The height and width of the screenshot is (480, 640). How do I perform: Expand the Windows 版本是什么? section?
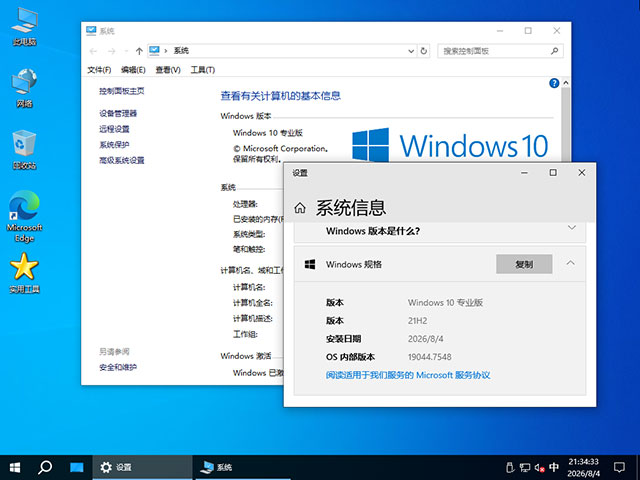click(x=572, y=227)
